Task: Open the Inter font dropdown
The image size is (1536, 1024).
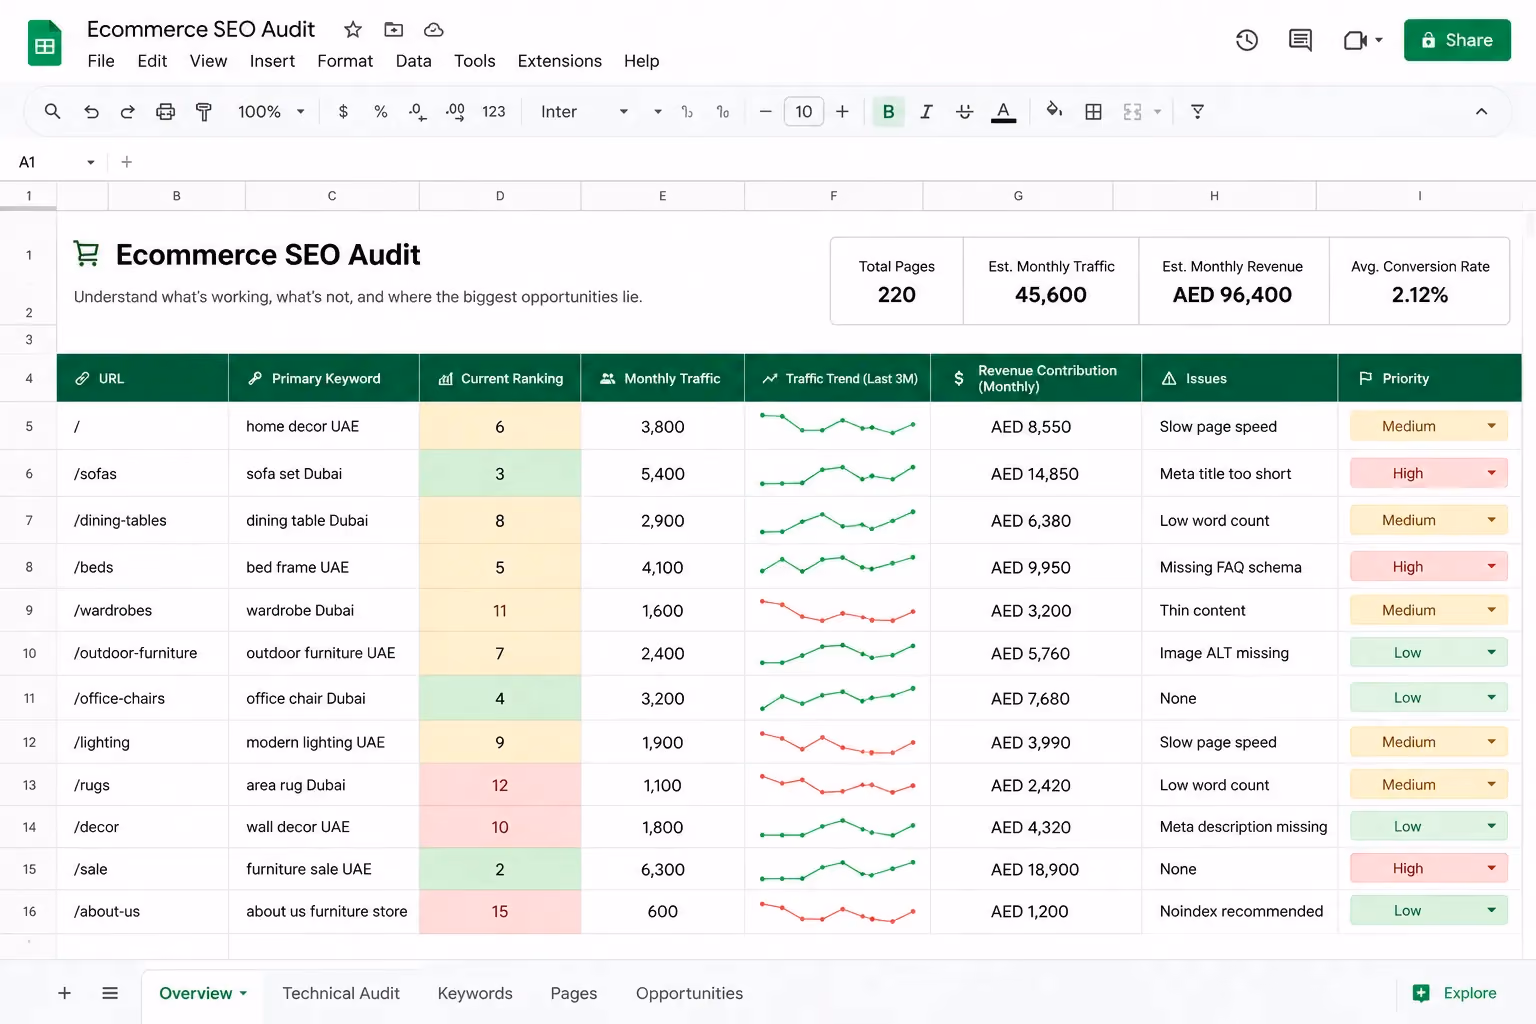Action: 584,112
